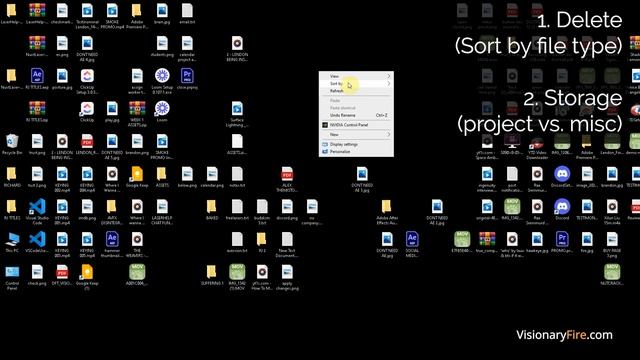
Task: Expand the View submenu in context menu
Action: (x=356, y=76)
